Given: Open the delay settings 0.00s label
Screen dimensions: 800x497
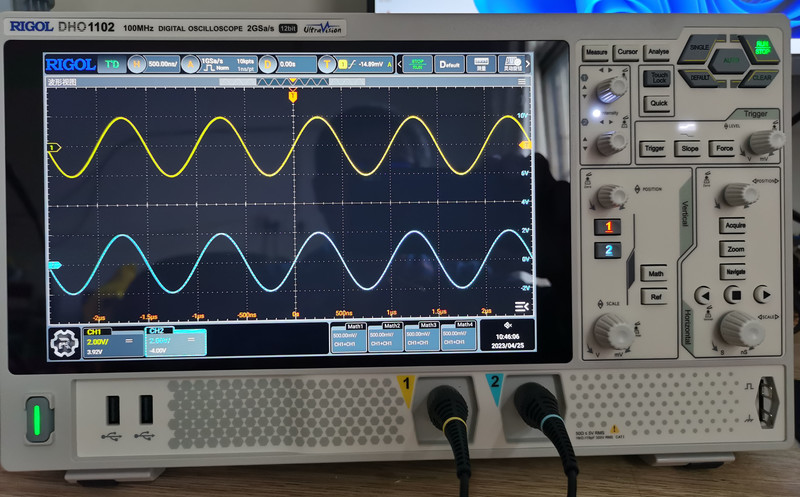Looking at the screenshot, I should (x=286, y=65).
